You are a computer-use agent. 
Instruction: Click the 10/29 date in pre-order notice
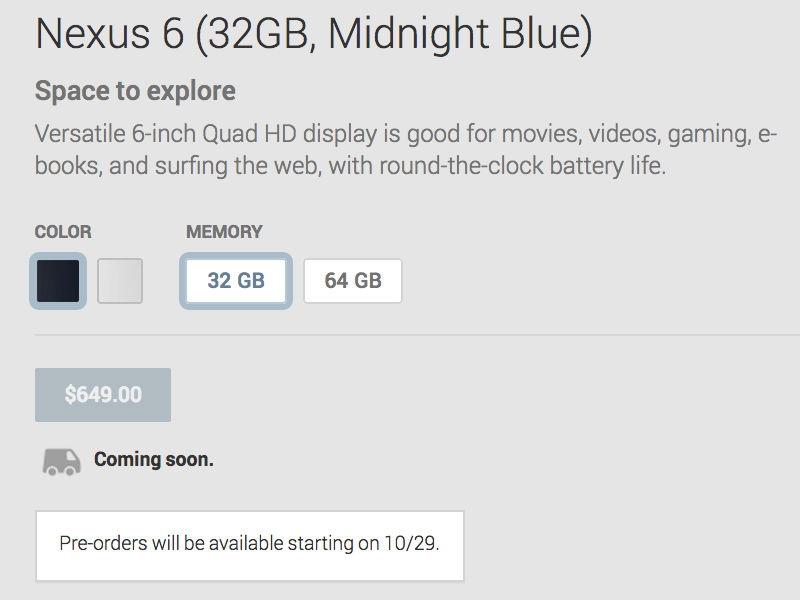(411, 543)
